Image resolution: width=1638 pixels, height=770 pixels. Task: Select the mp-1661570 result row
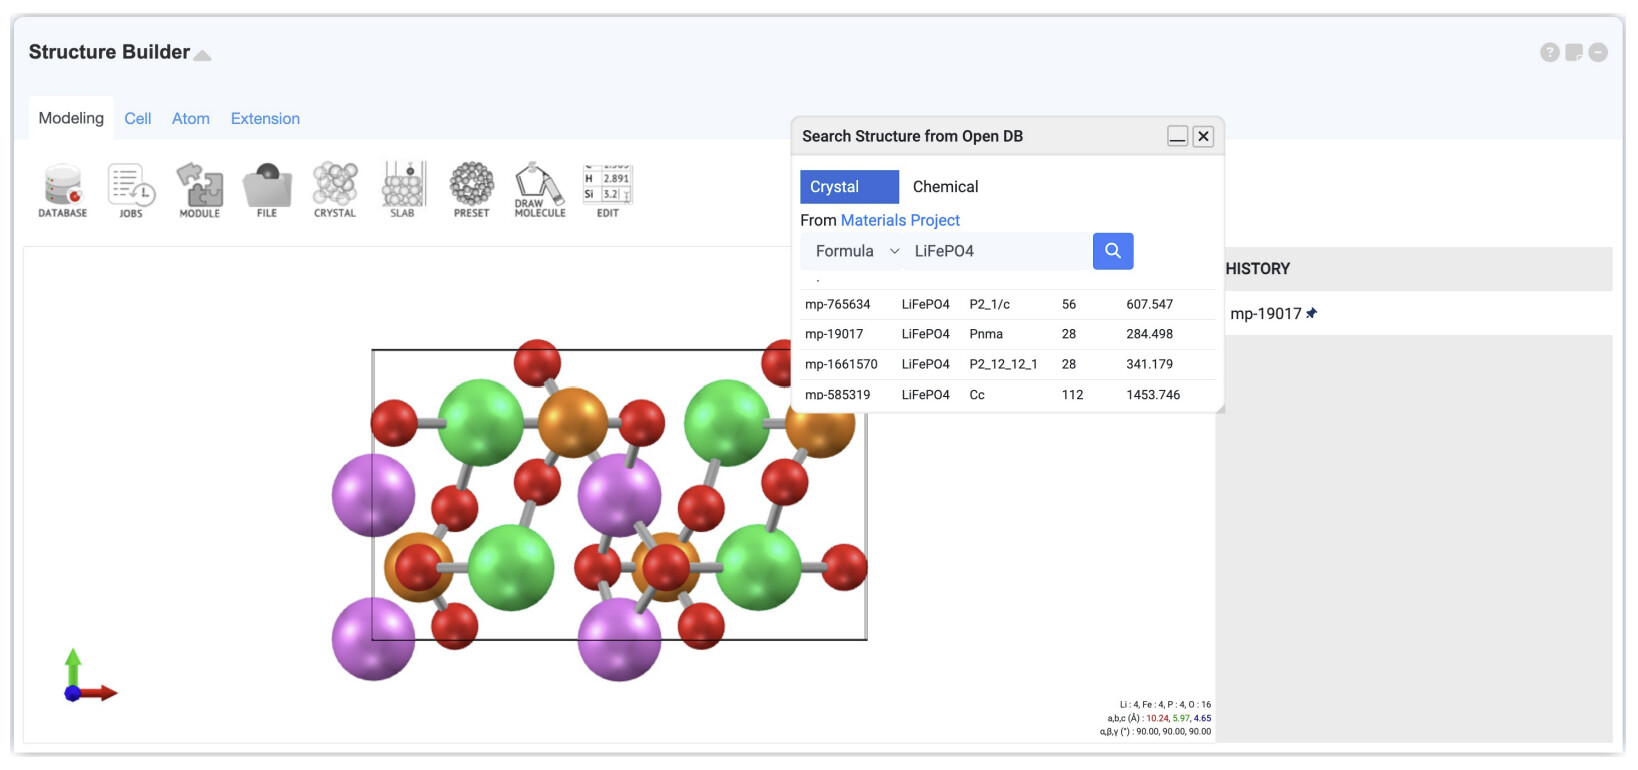click(1008, 364)
